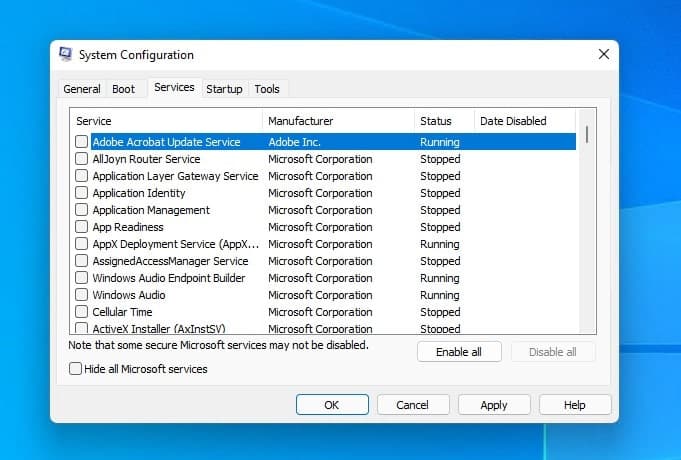
Task: Toggle the AllJoyn Router Service checkbox
Action: coord(81,159)
